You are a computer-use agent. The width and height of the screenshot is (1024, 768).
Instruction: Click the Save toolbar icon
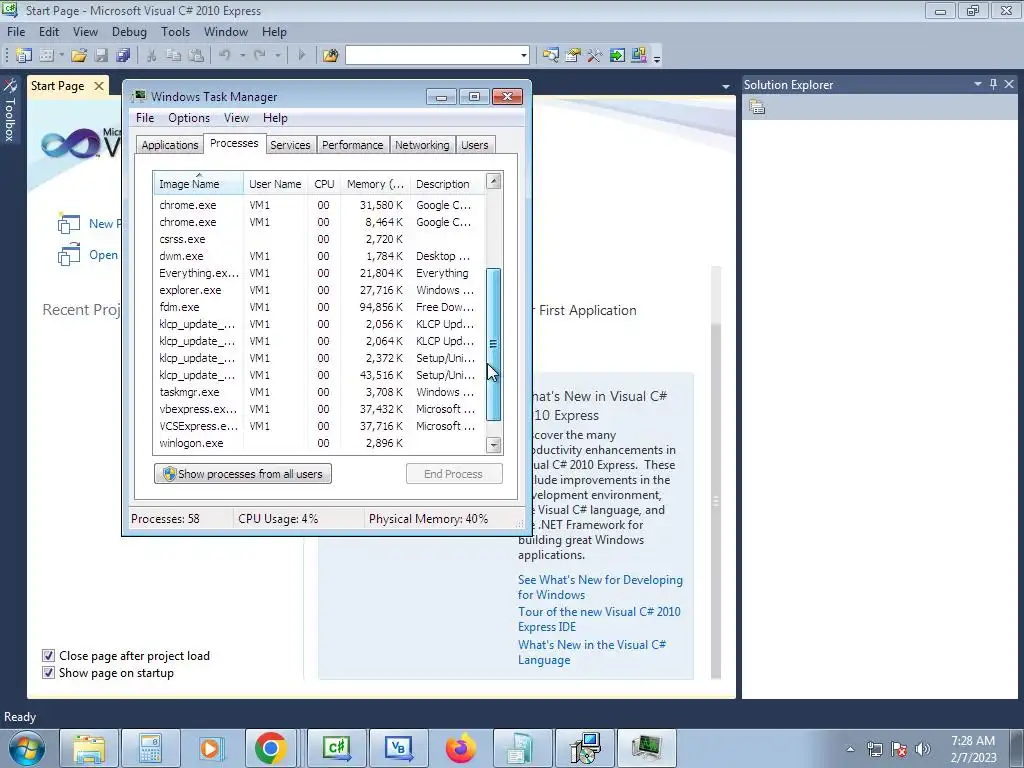point(101,56)
